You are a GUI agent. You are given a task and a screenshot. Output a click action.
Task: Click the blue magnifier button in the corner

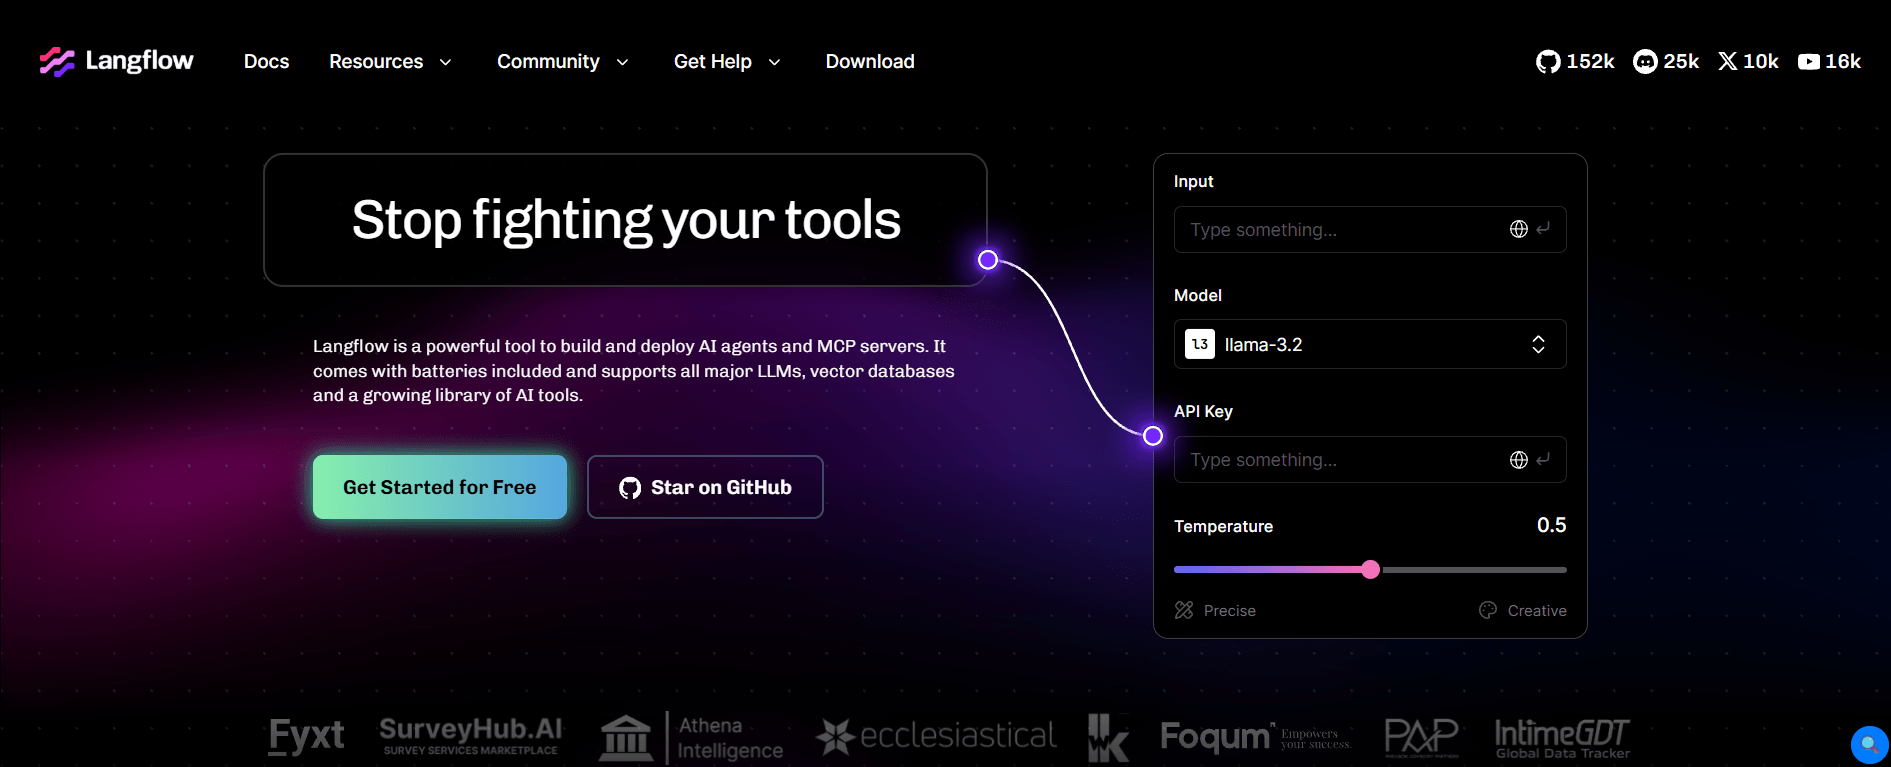tap(1869, 745)
